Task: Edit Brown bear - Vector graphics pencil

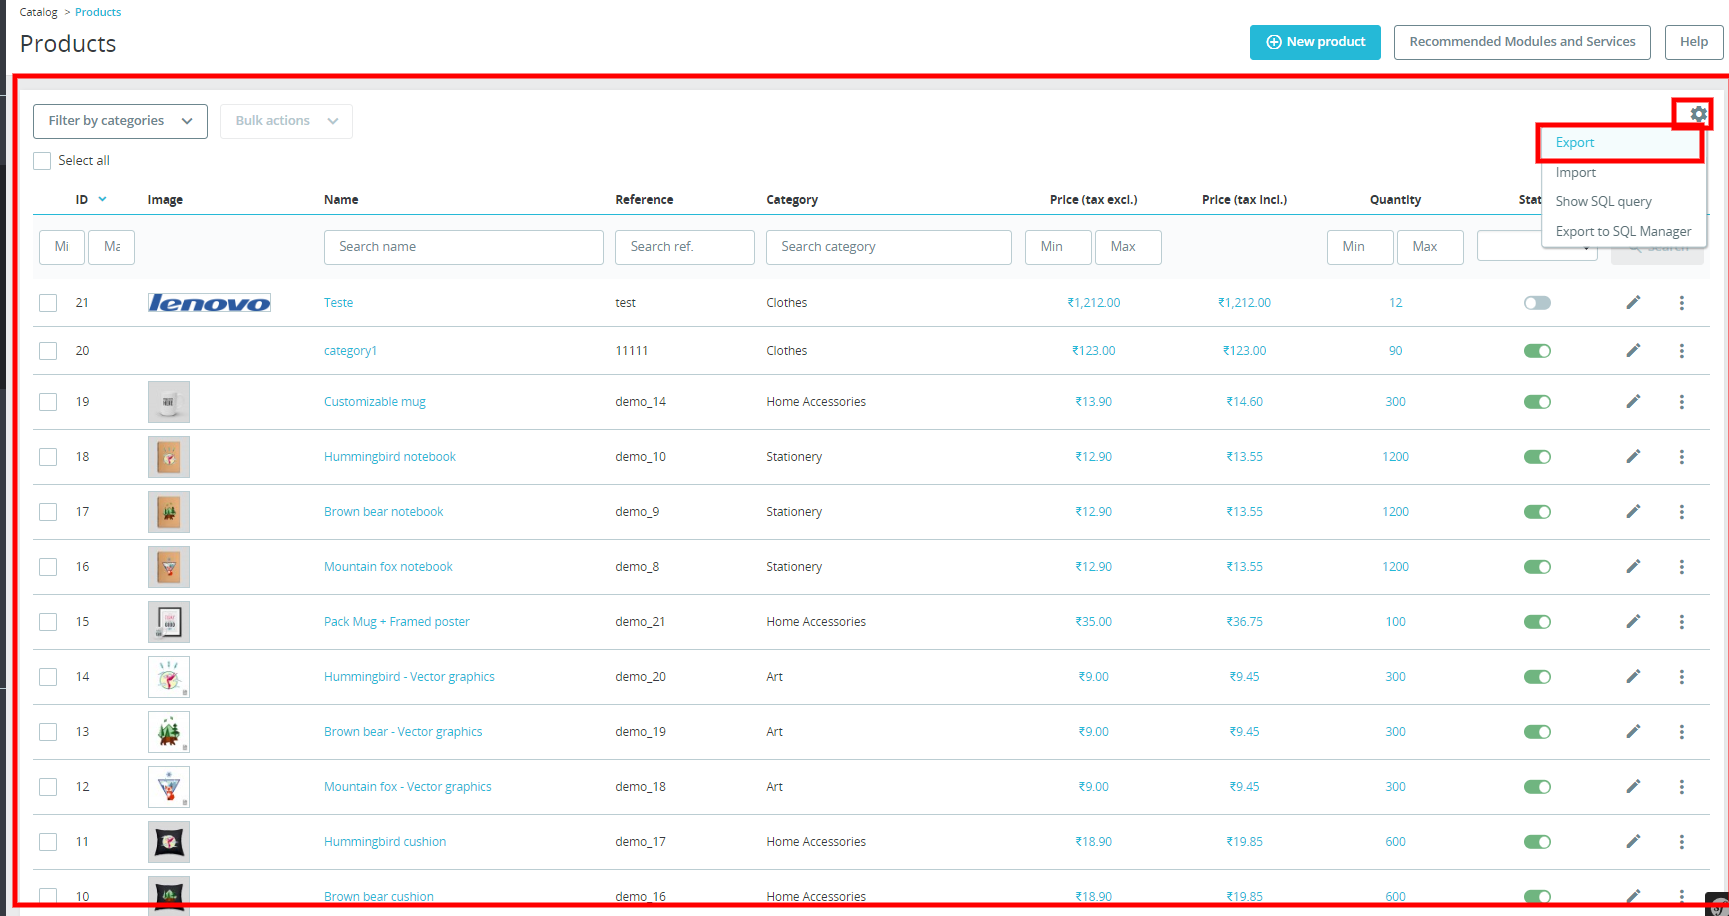Action: (x=1633, y=731)
